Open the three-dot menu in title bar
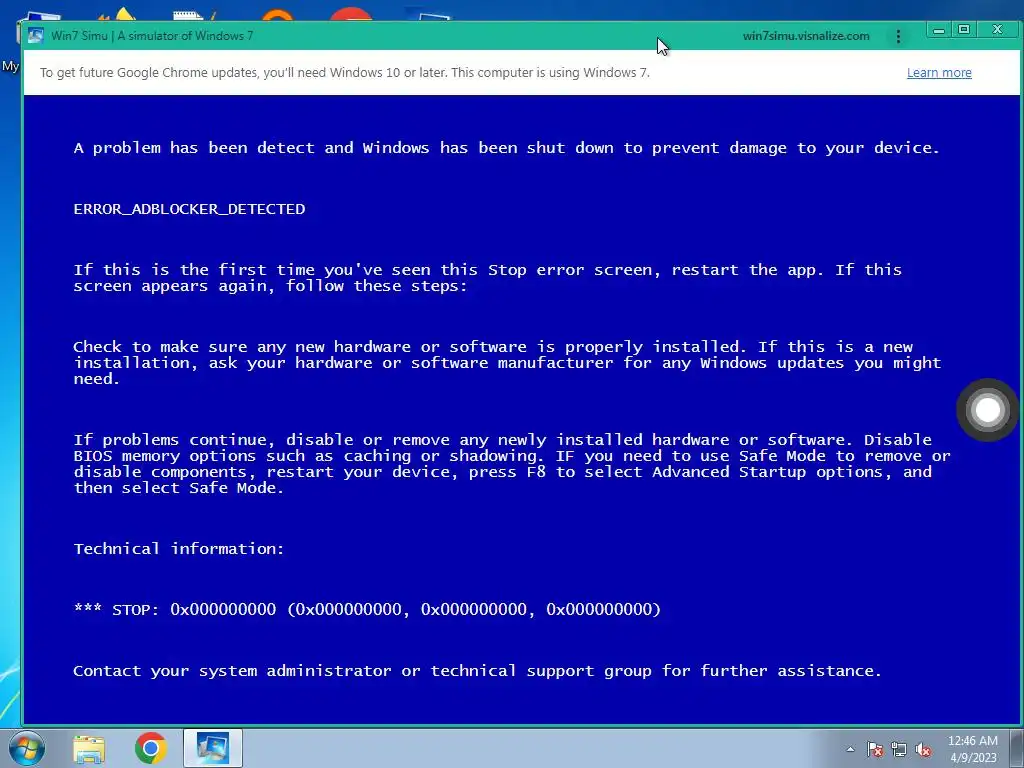The height and width of the screenshot is (768, 1024). [899, 37]
